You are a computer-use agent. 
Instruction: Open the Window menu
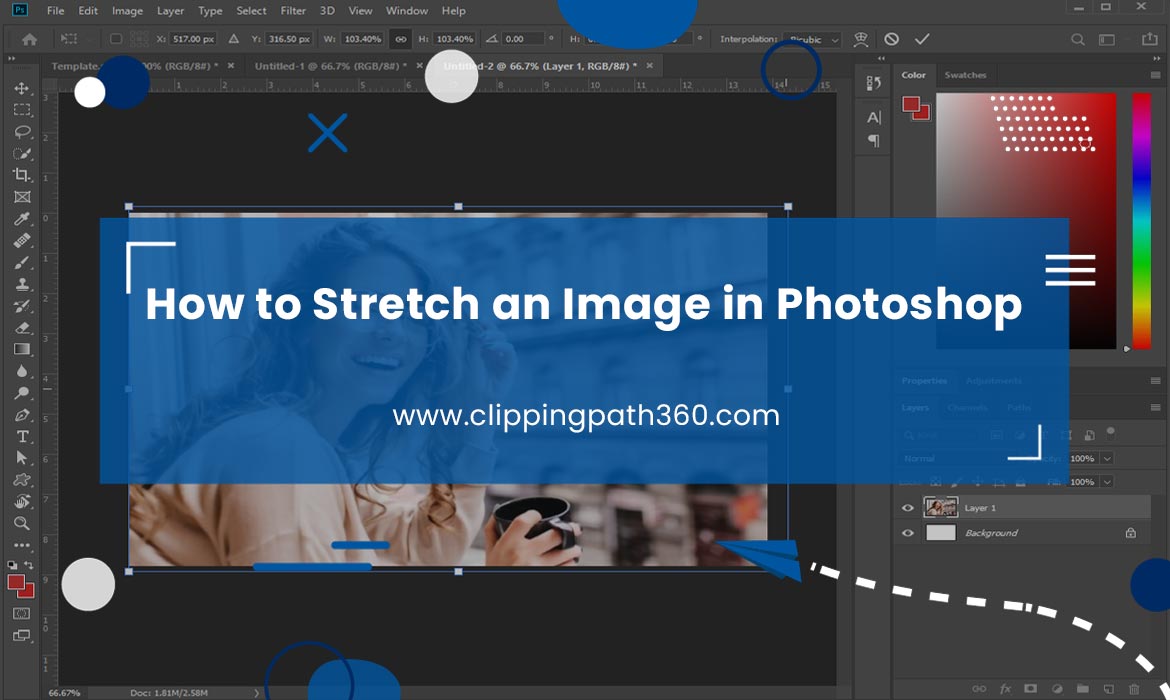tap(407, 10)
